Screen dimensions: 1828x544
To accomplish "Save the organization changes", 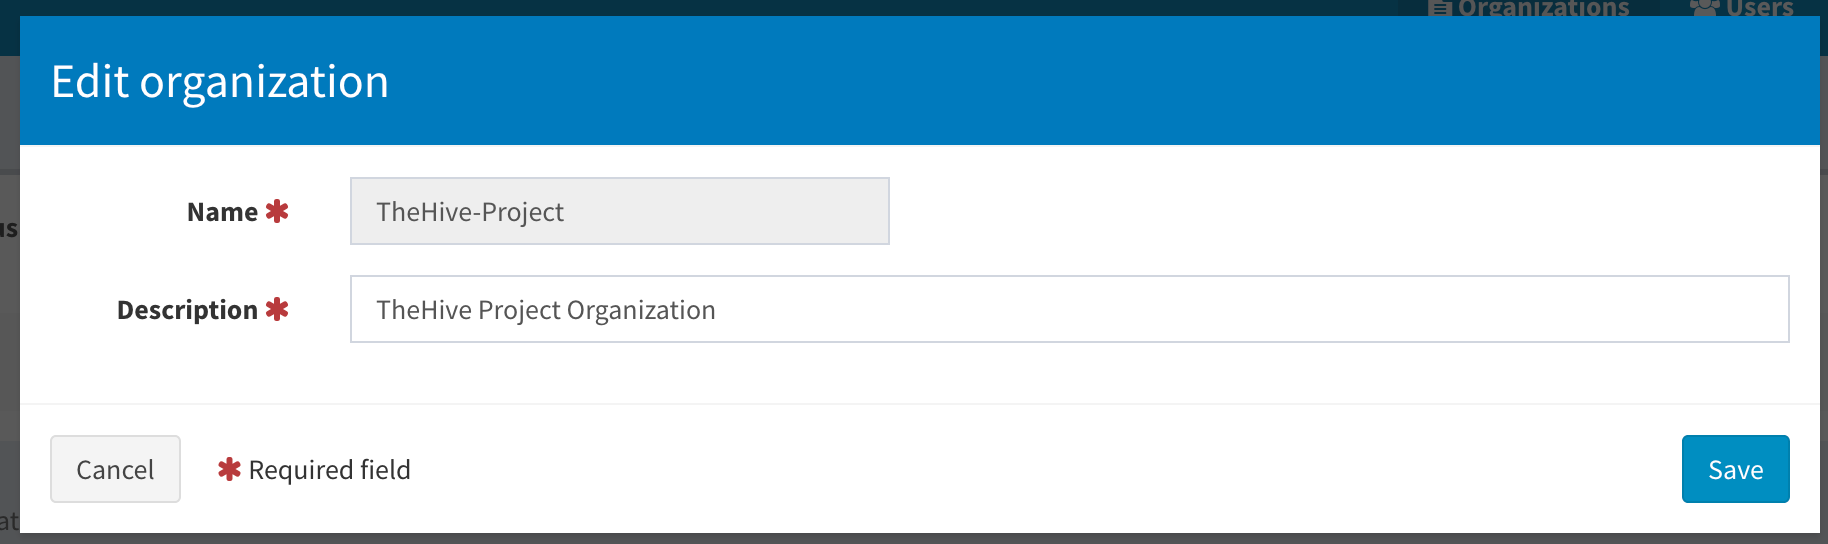I will click(1735, 469).
